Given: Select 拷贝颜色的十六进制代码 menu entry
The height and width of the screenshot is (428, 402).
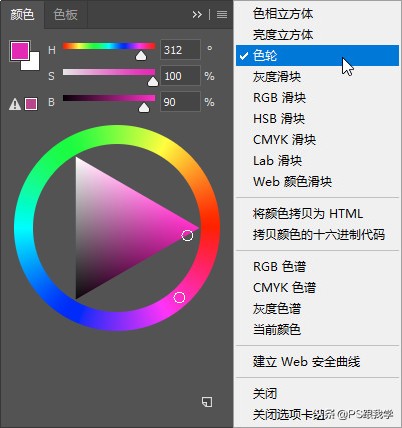Looking at the screenshot, I should (317, 235).
